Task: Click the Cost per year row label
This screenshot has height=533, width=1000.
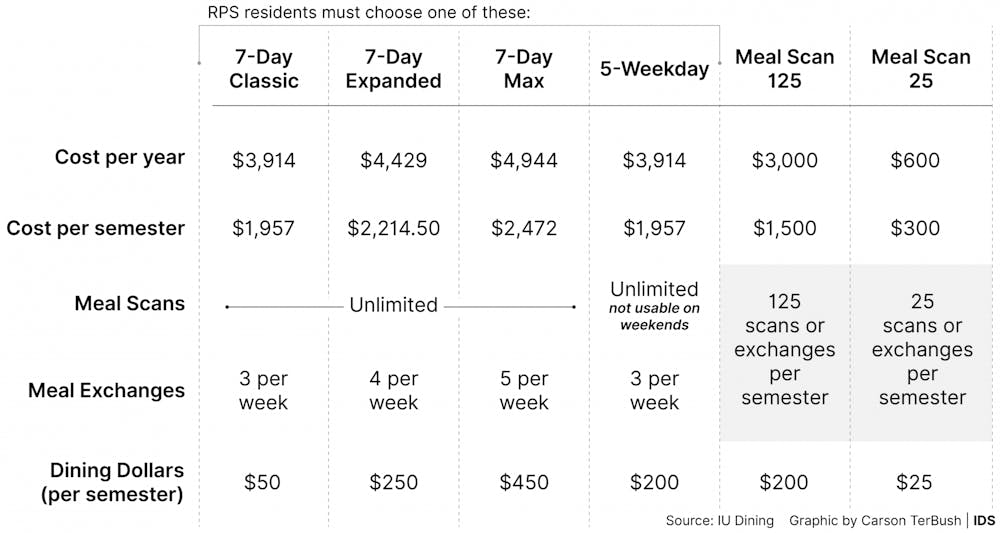Action: (120, 157)
